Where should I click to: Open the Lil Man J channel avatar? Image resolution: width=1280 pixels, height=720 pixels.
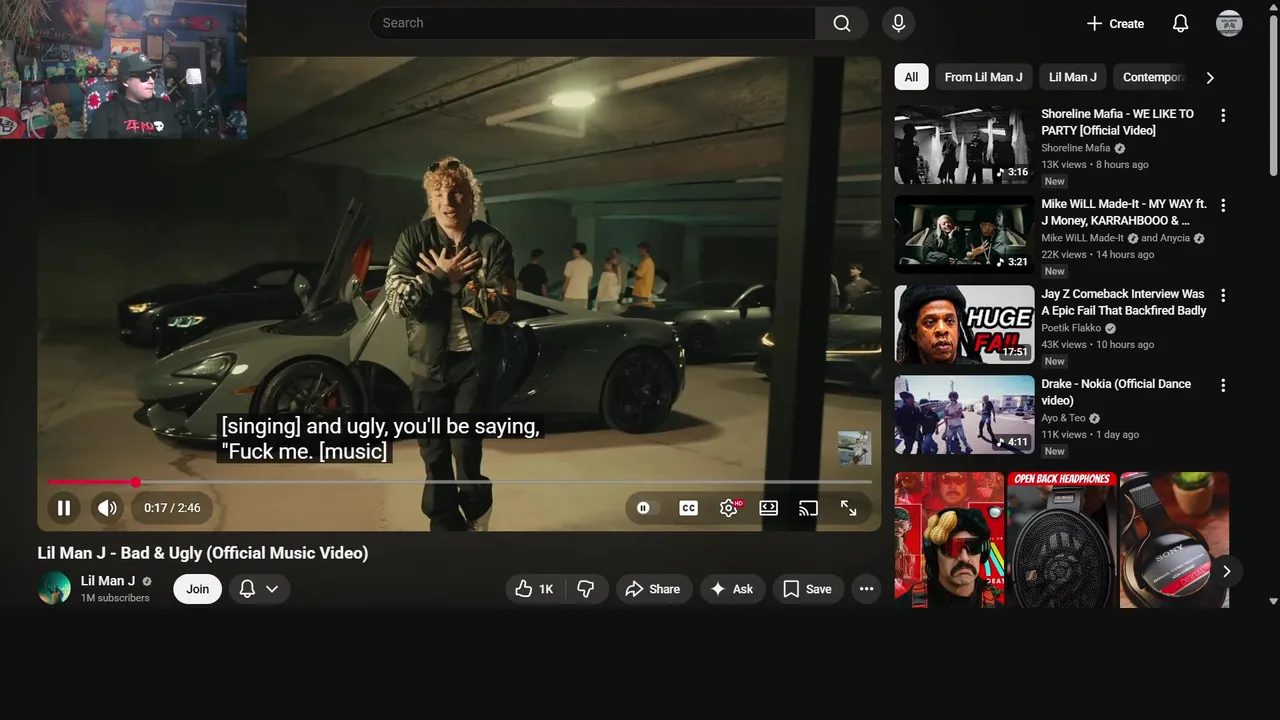pos(54,588)
